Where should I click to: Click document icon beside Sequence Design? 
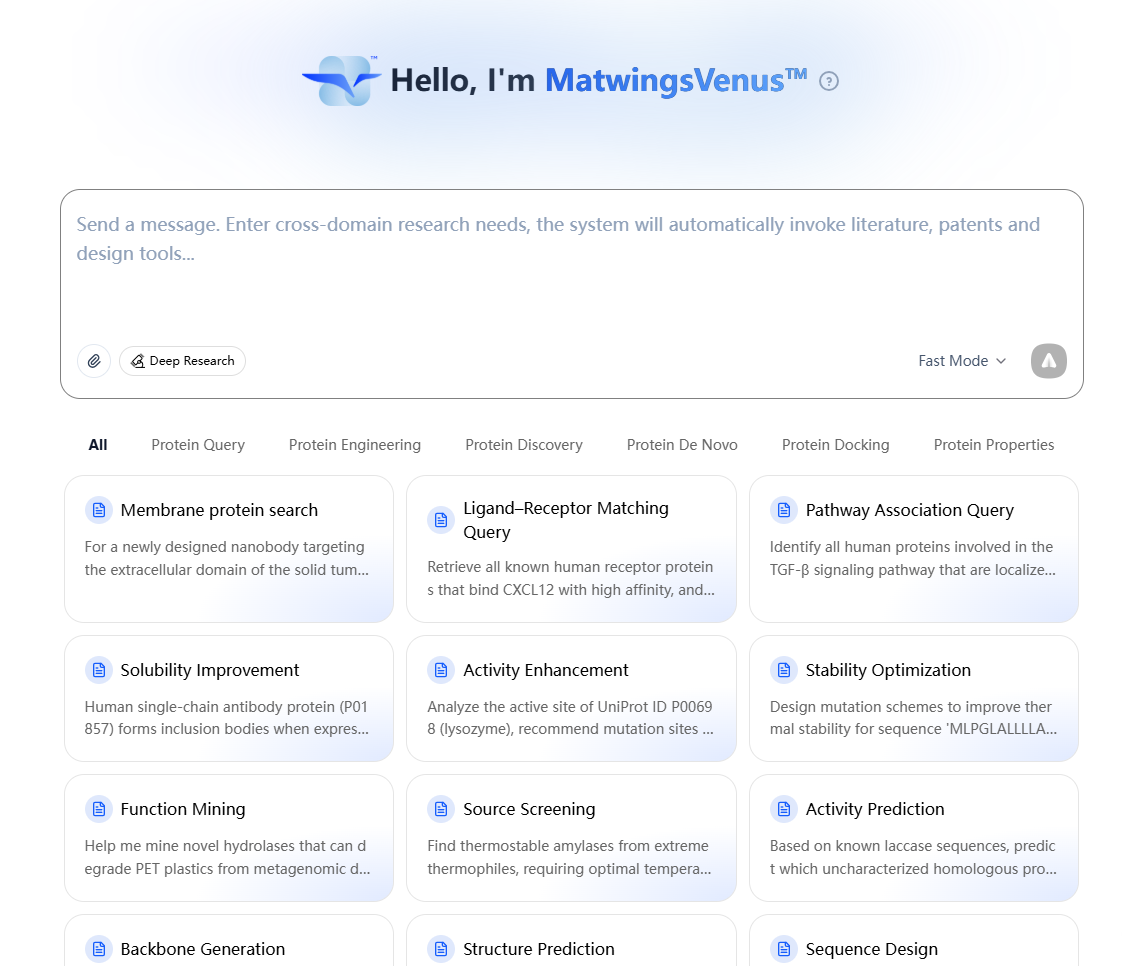(784, 950)
